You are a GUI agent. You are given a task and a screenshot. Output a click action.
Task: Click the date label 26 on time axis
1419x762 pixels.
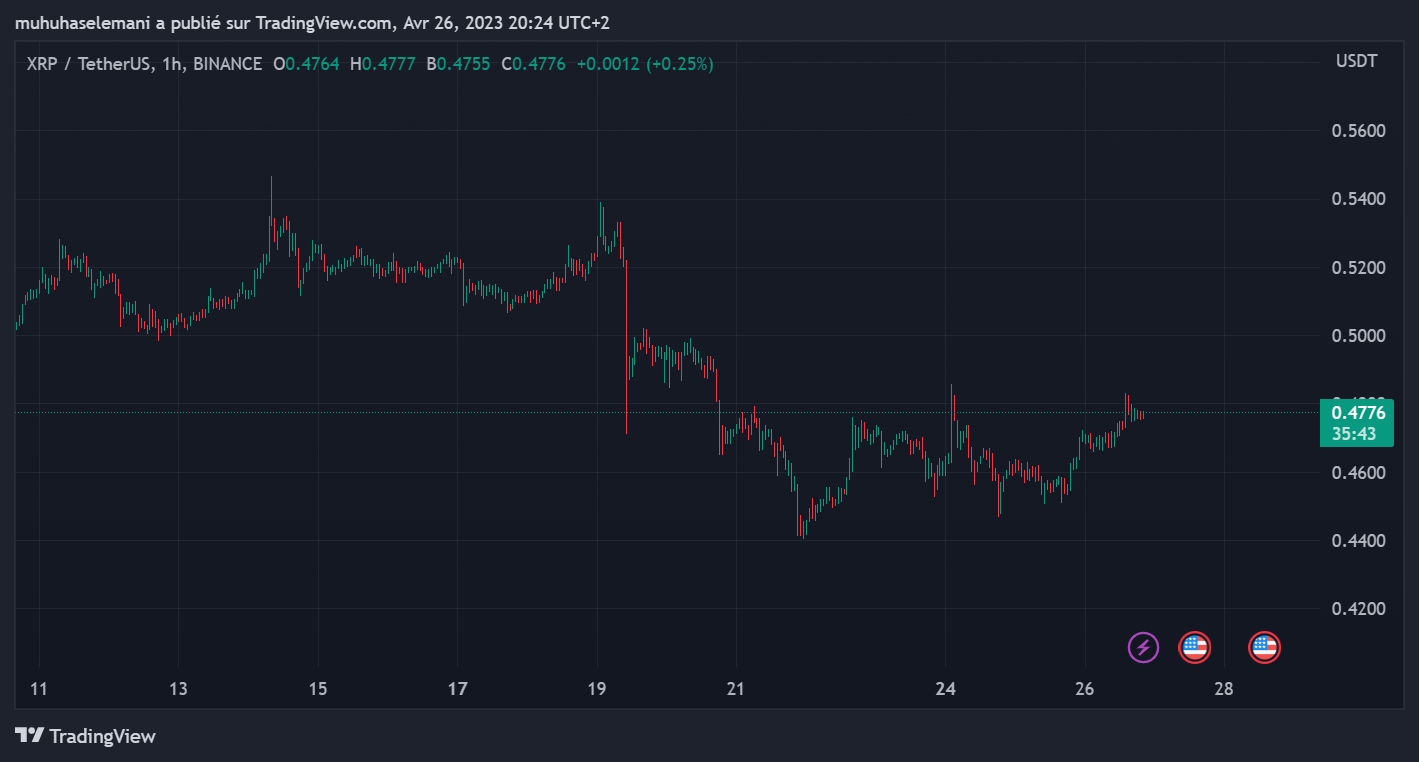pyautogui.click(x=1085, y=689)
